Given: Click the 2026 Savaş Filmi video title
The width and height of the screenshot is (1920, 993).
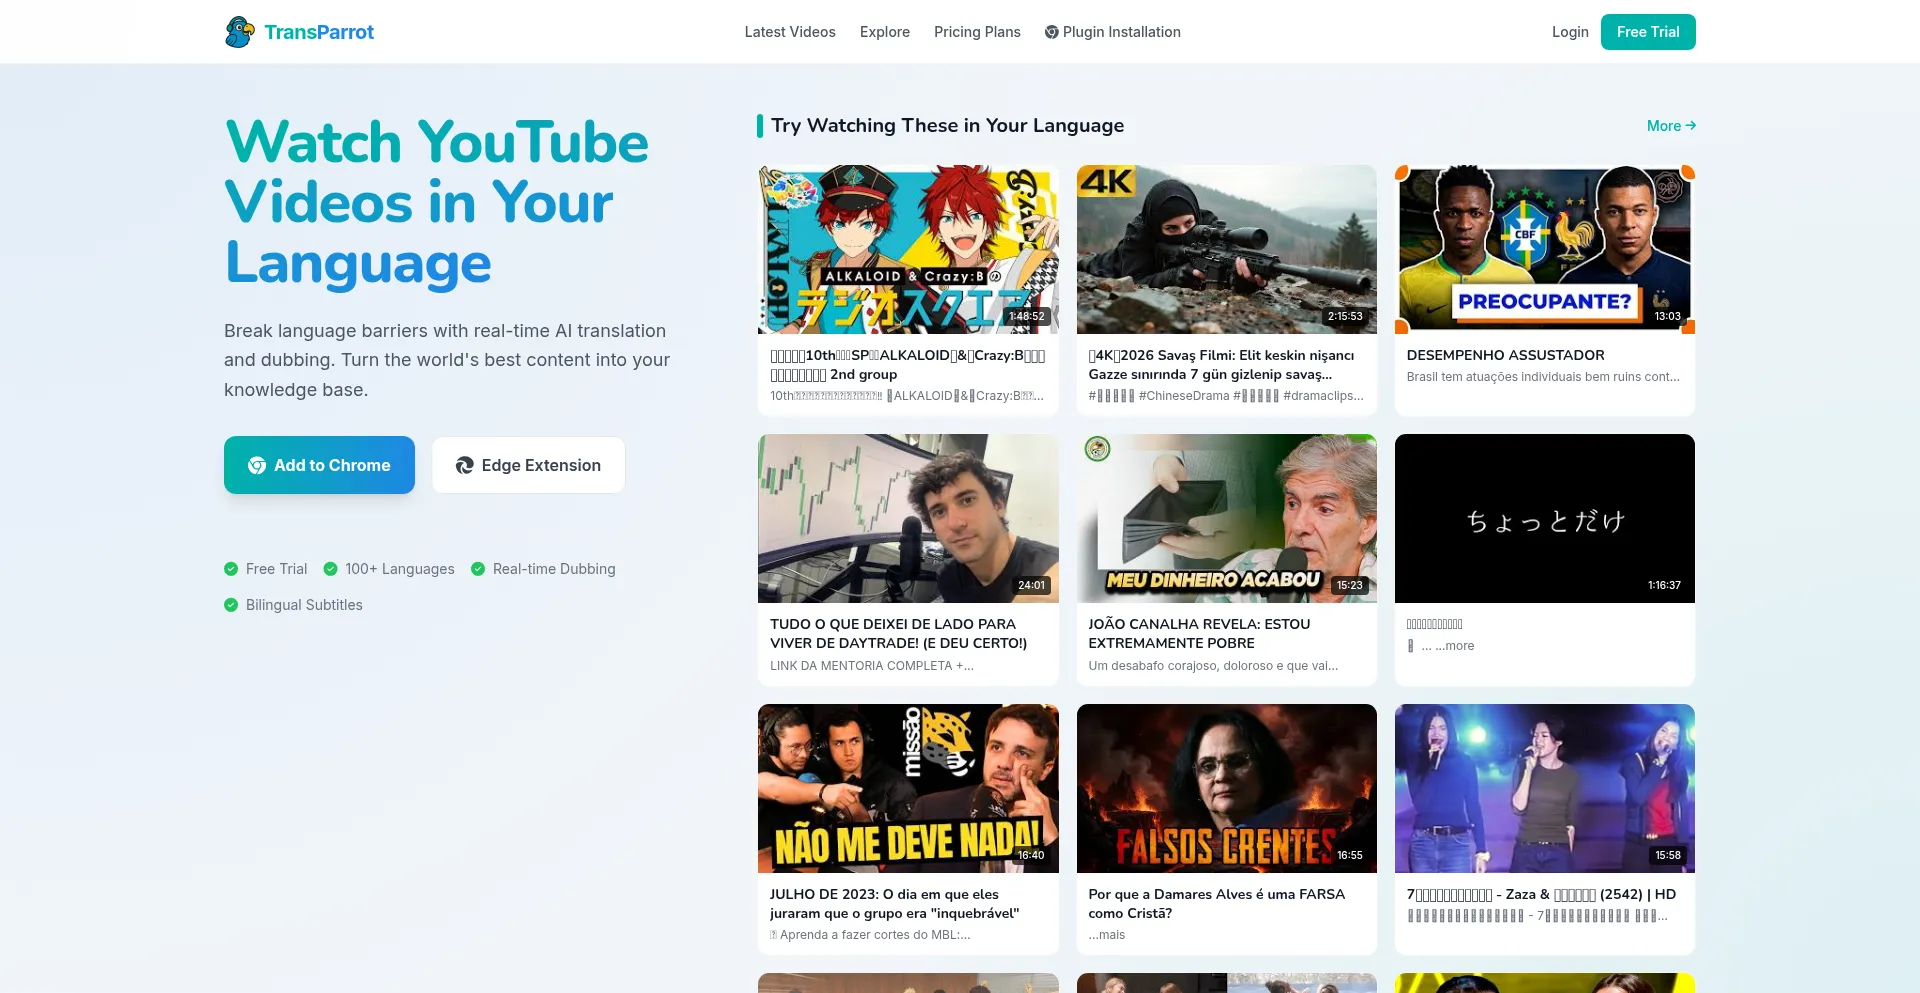Looking at the screenshot, I should point(1221,365).
